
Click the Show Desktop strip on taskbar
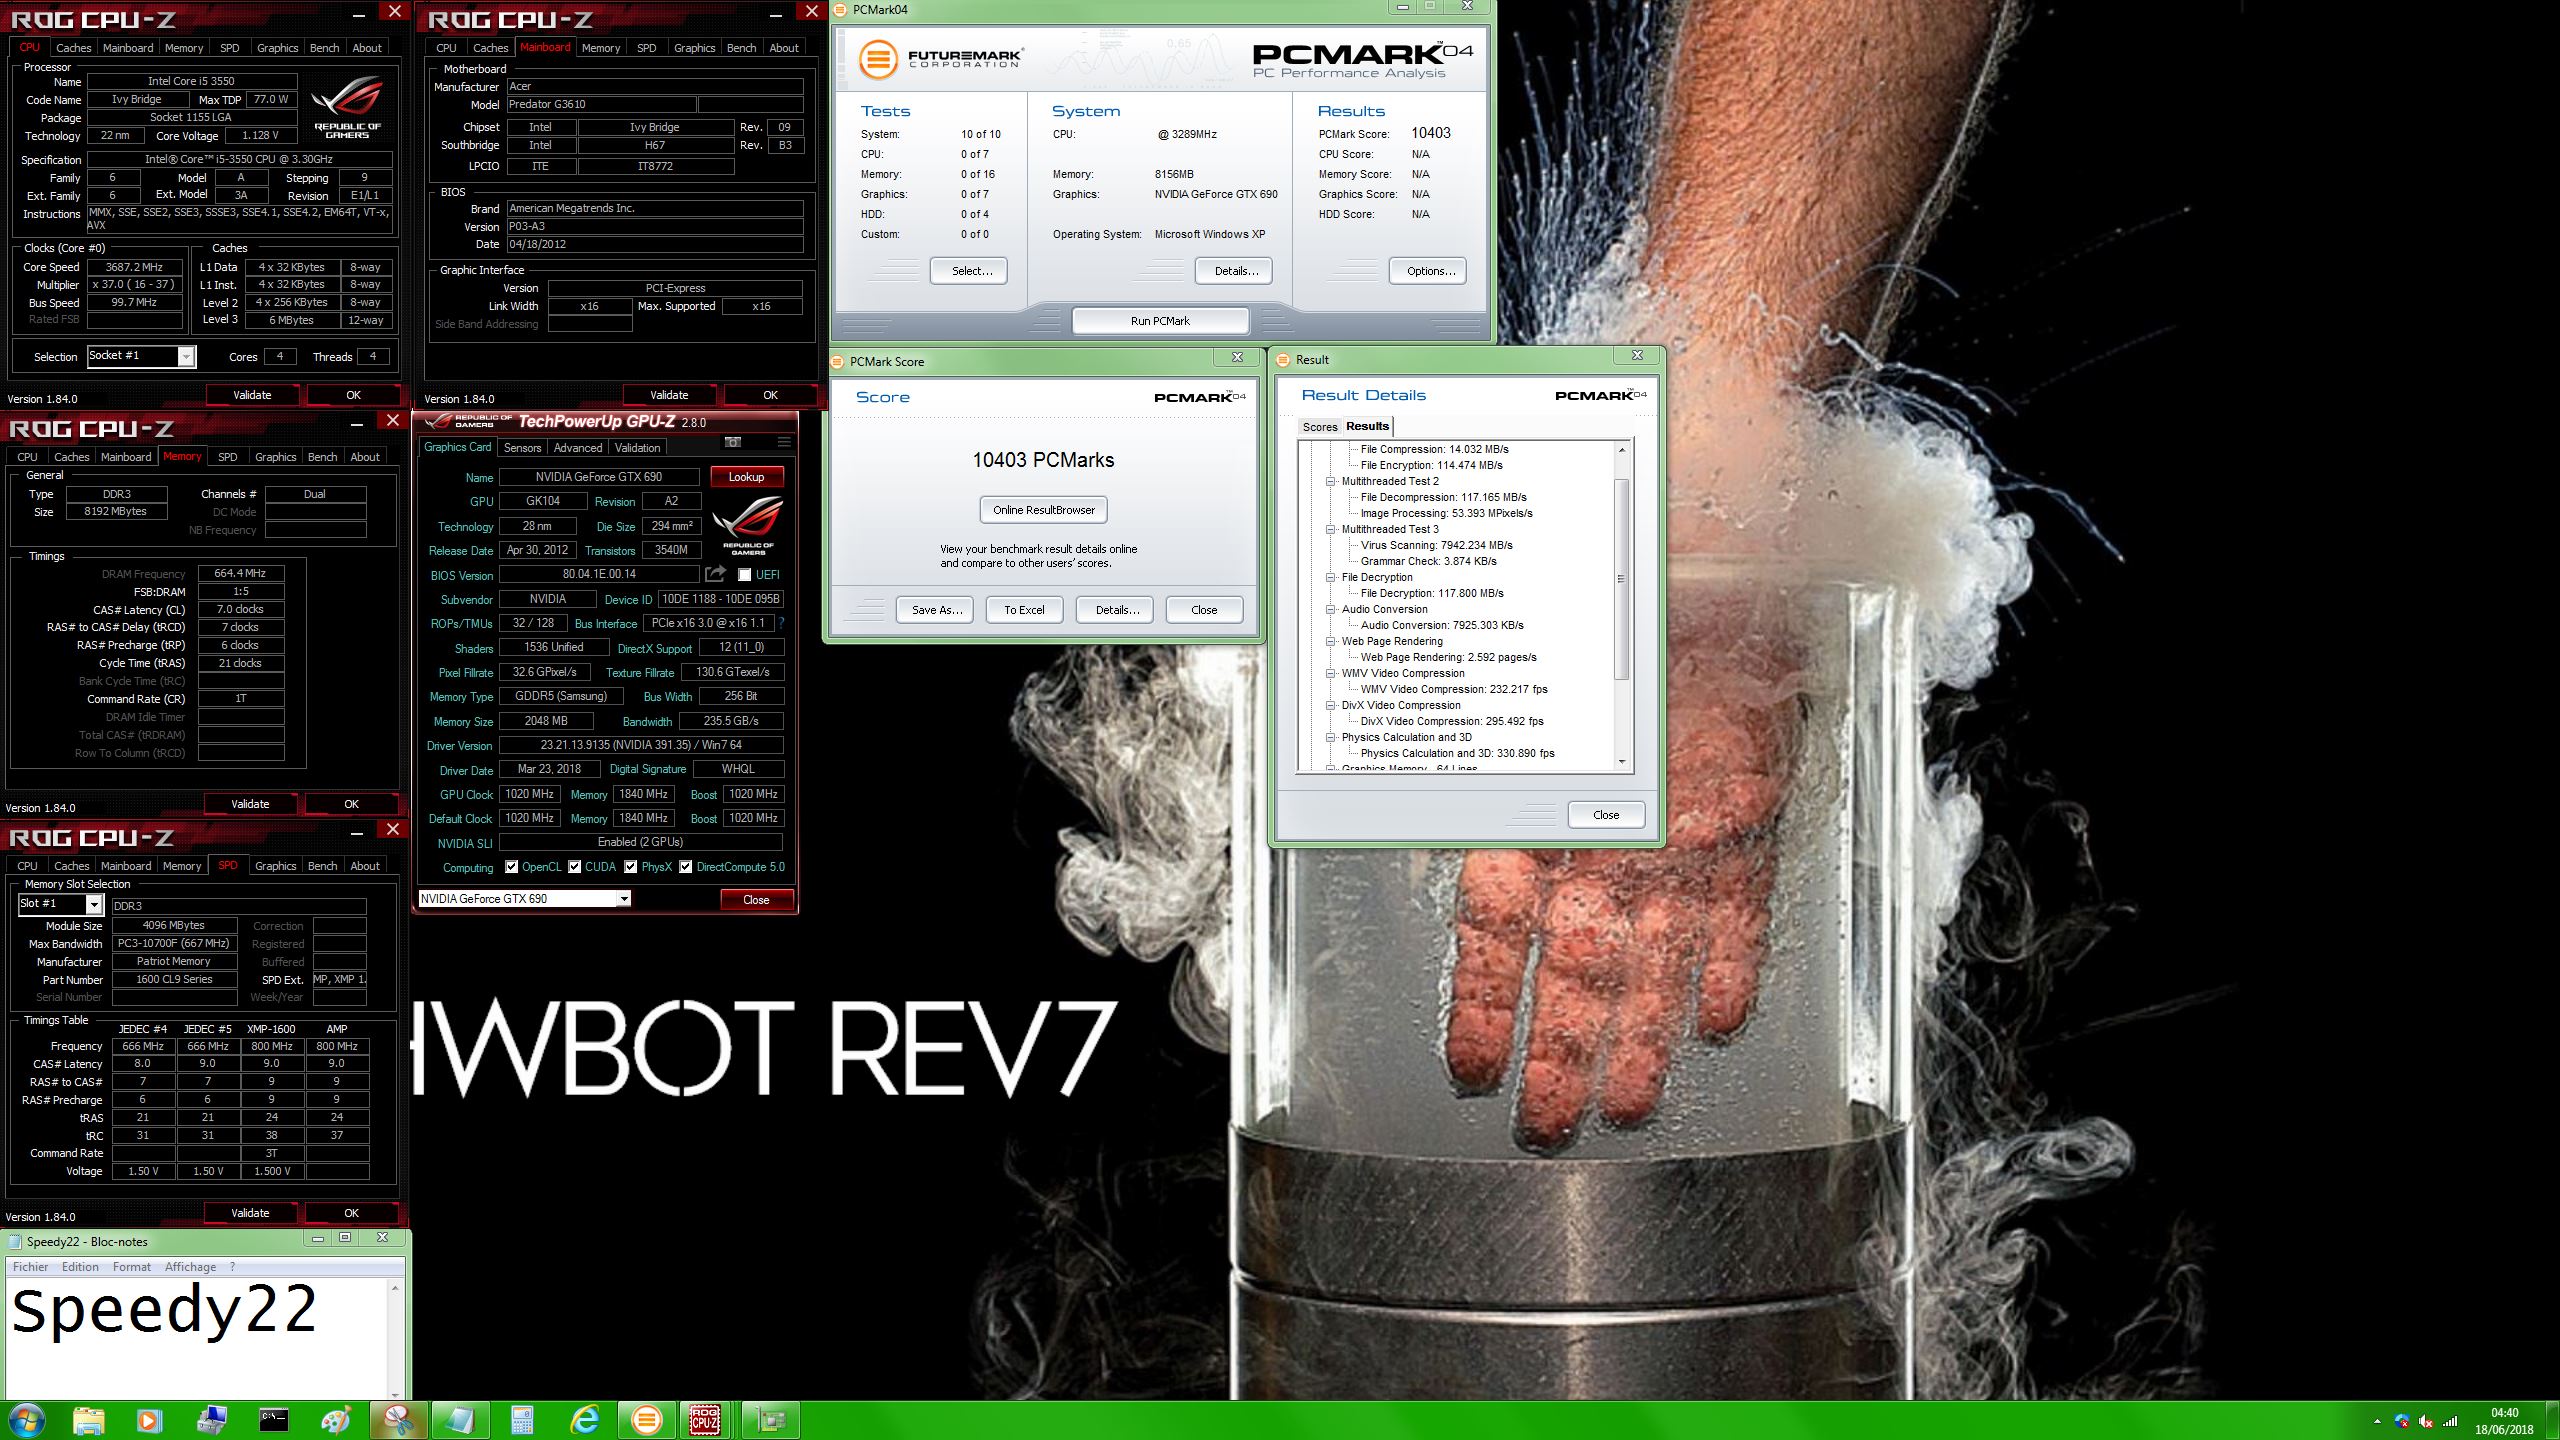click(x=2553, y=1421)
